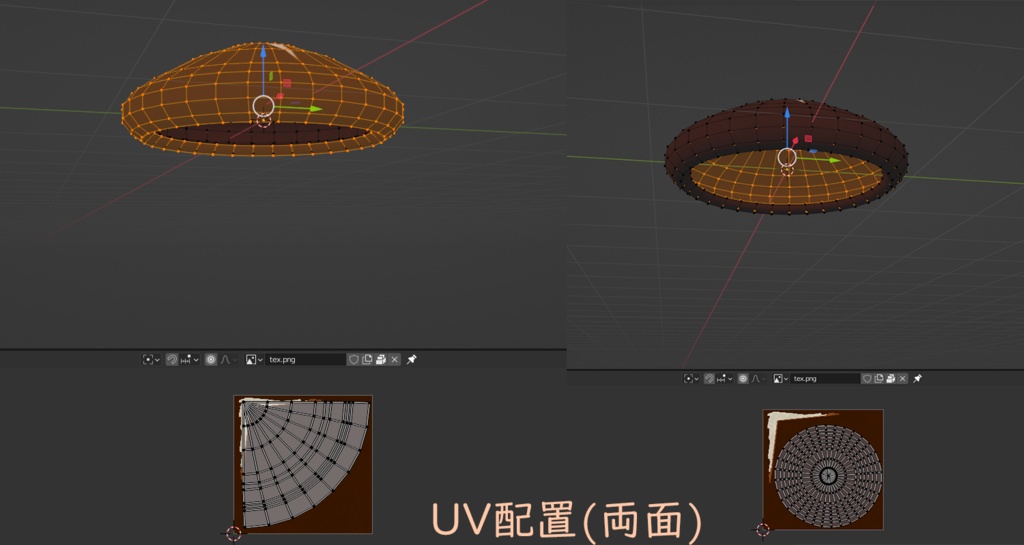This screenshot has height=545, width=1024.
Task: Click red plane handle in left viewport gizmo
Action: (287, 83)
